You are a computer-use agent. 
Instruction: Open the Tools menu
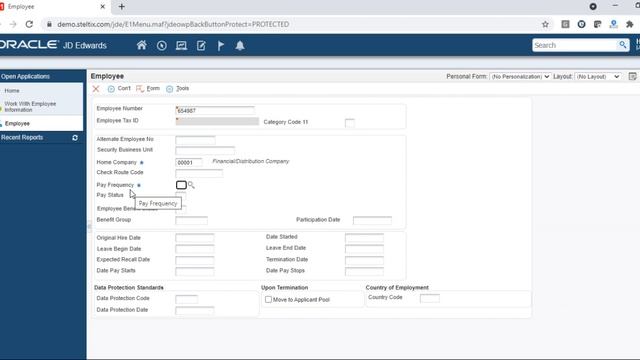tap(178, 89)
